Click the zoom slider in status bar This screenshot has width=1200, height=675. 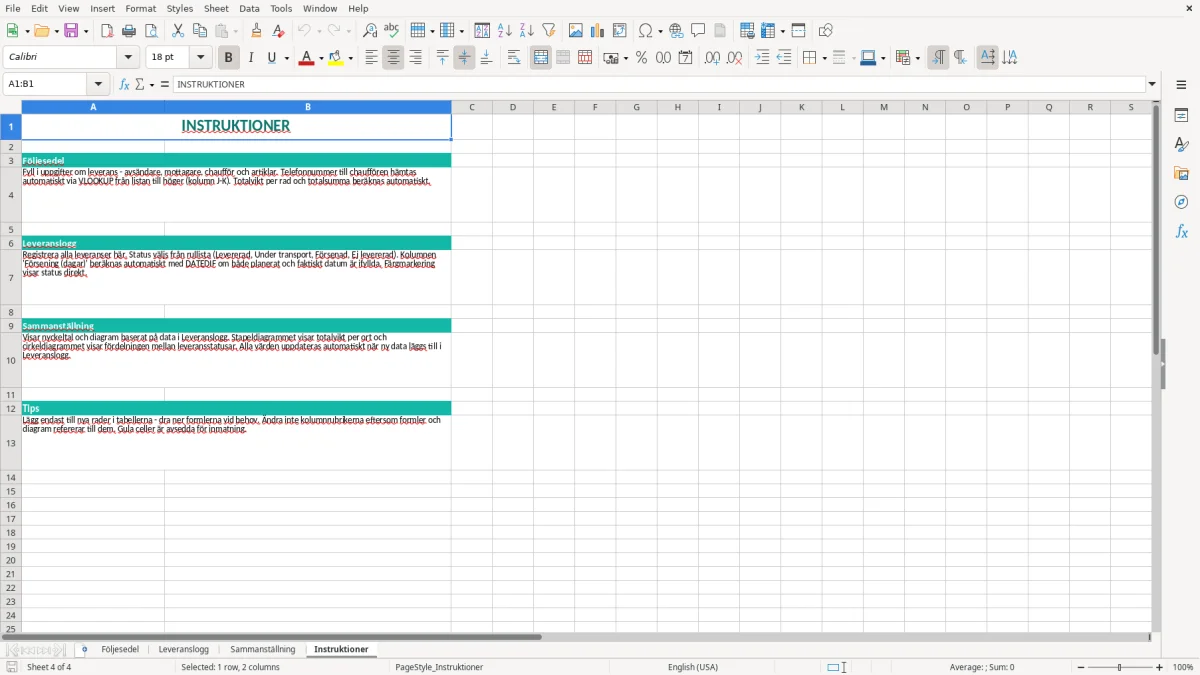coord(1120,667)
